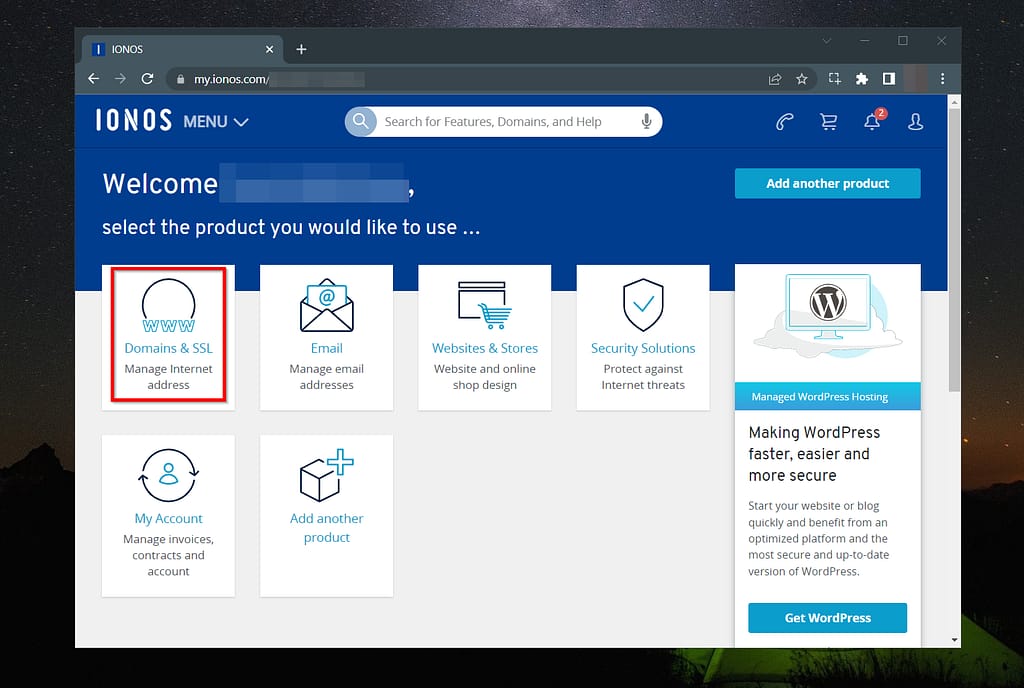Screen dimensions: 1024x688
Task: Go back in browser
Action: (93, 79)
